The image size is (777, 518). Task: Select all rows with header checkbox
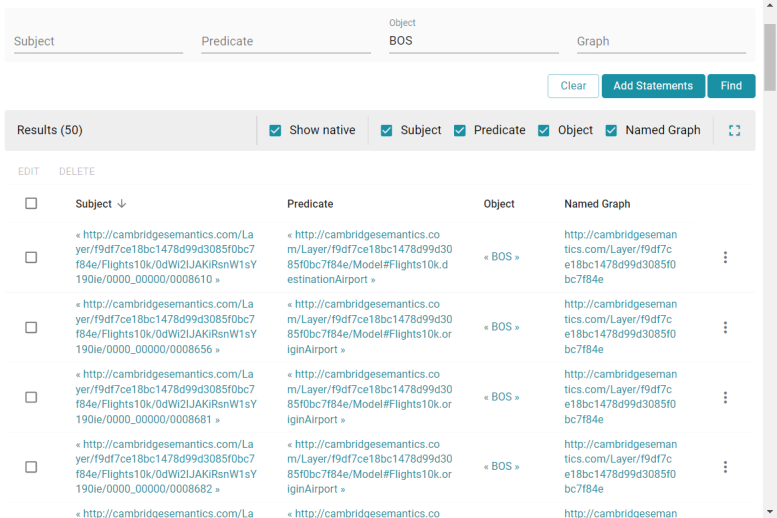[x=31, y=203]
